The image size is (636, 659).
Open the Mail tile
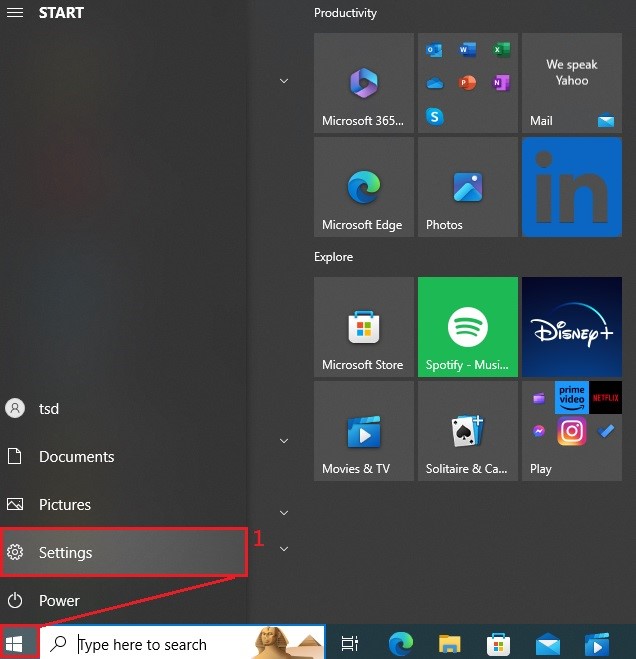[572, 83]
